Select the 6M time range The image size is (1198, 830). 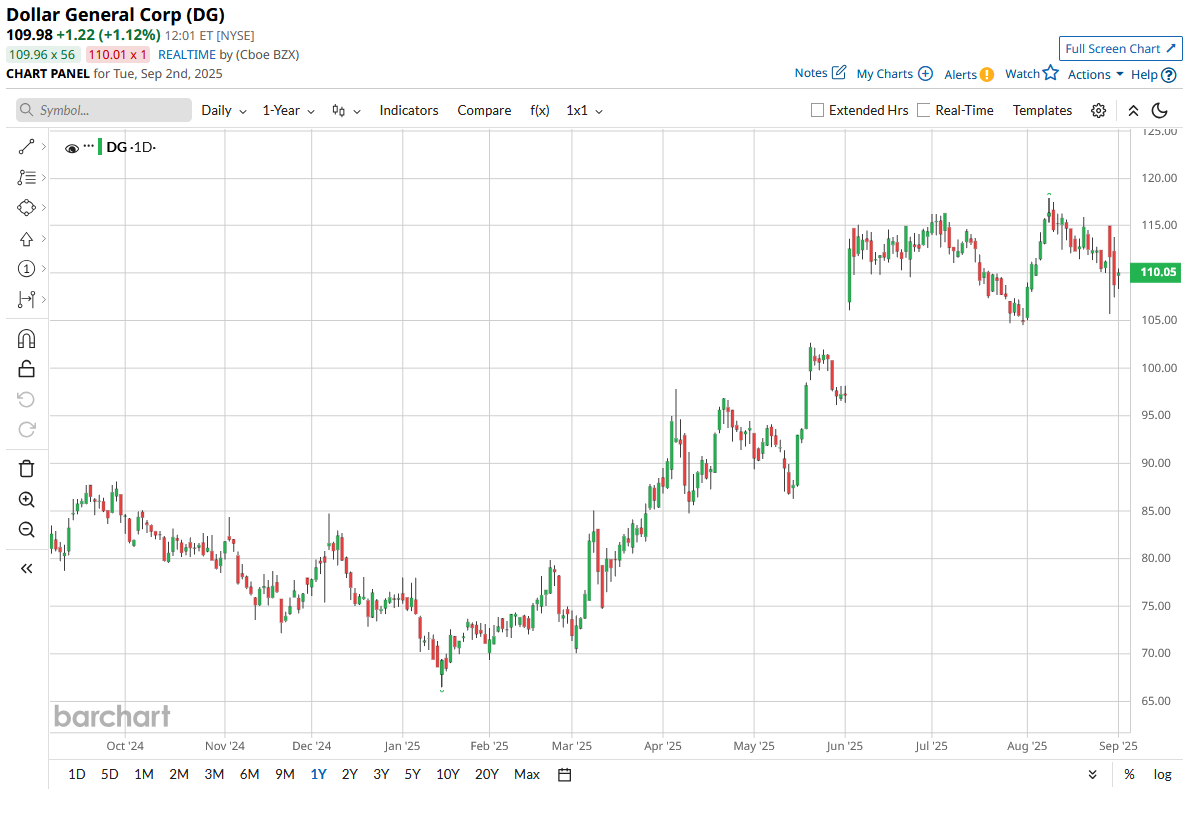[249, 775]
